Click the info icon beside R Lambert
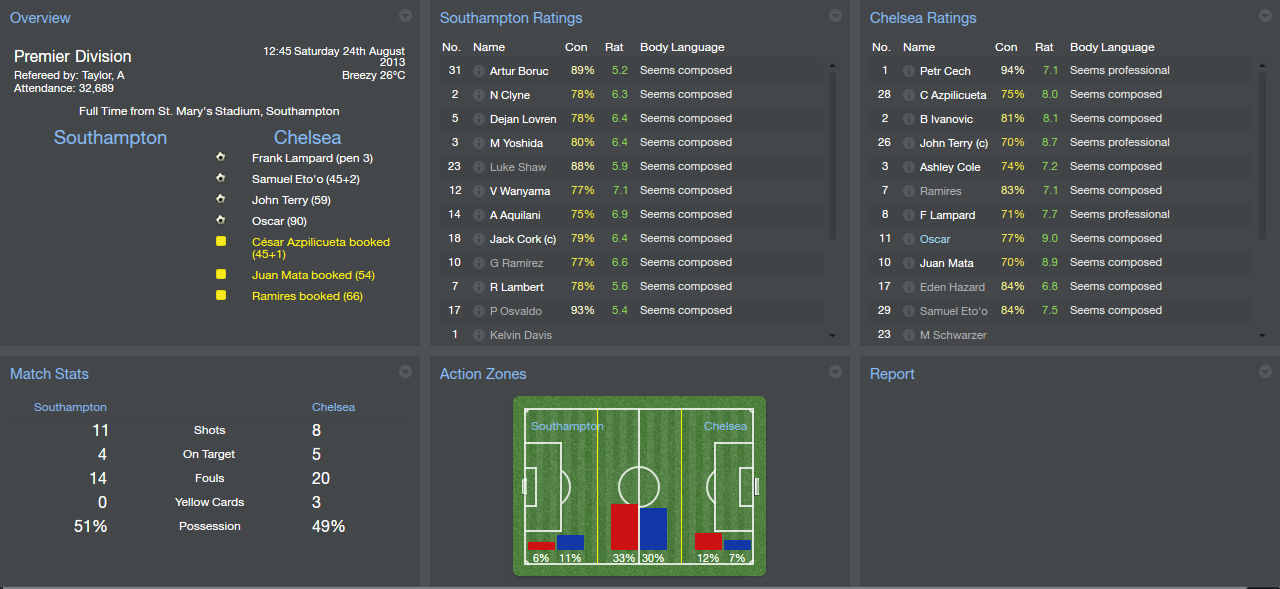The height and width of the screenshot is (589, 1280). [x=478, y=287]
